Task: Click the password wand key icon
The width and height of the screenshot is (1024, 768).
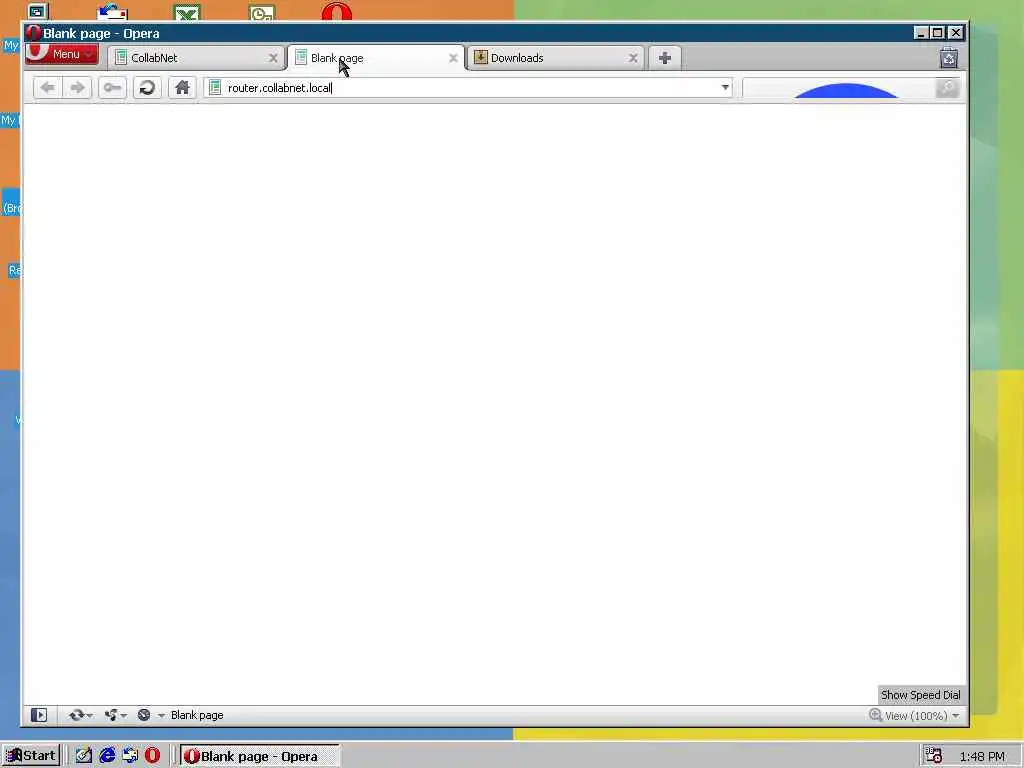Action: tap(112, 88)
